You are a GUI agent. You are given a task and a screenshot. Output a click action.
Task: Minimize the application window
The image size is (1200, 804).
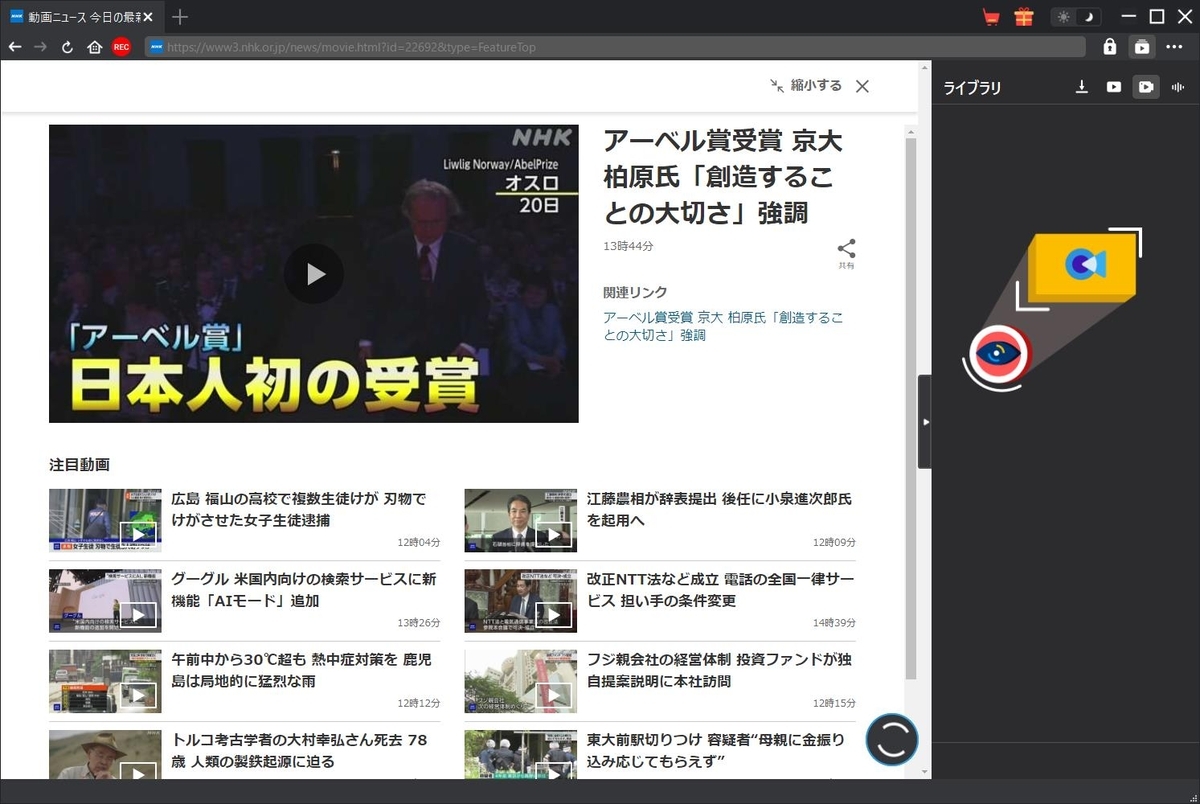(1130, 17)
